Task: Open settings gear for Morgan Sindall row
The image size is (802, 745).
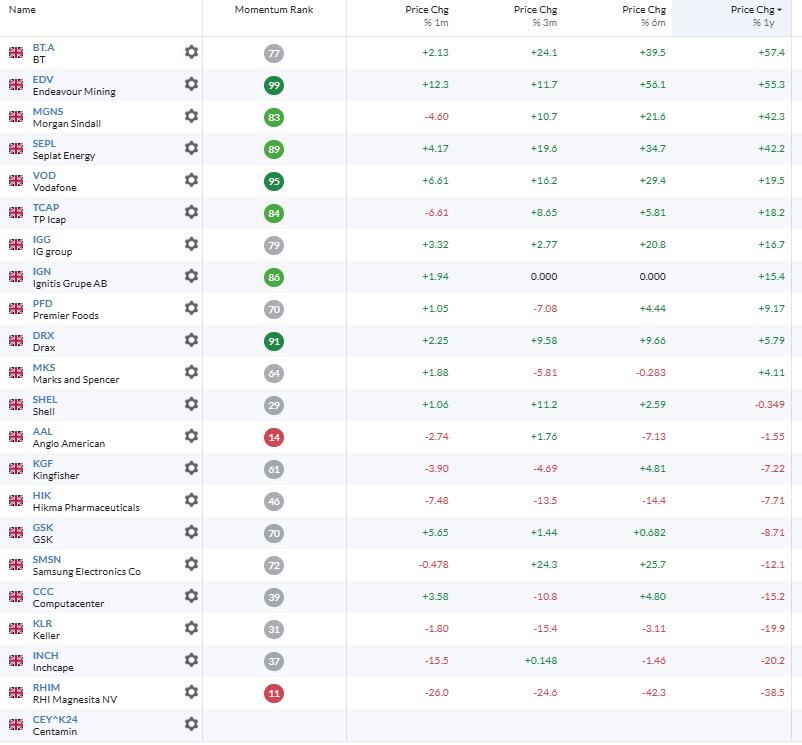Action: (x=191, y=116)
